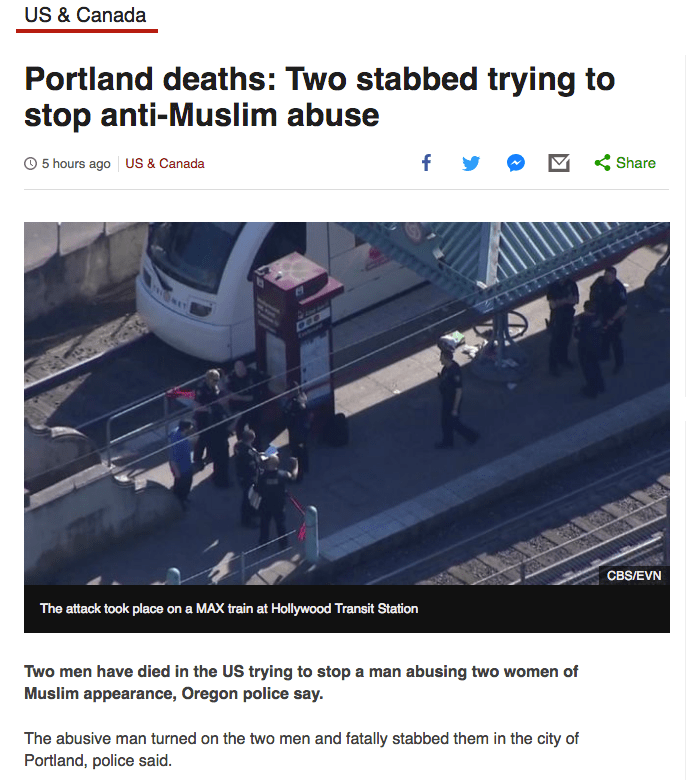686x780 pixels.
Task: Open the train station news image
Action: coord(347,403)
